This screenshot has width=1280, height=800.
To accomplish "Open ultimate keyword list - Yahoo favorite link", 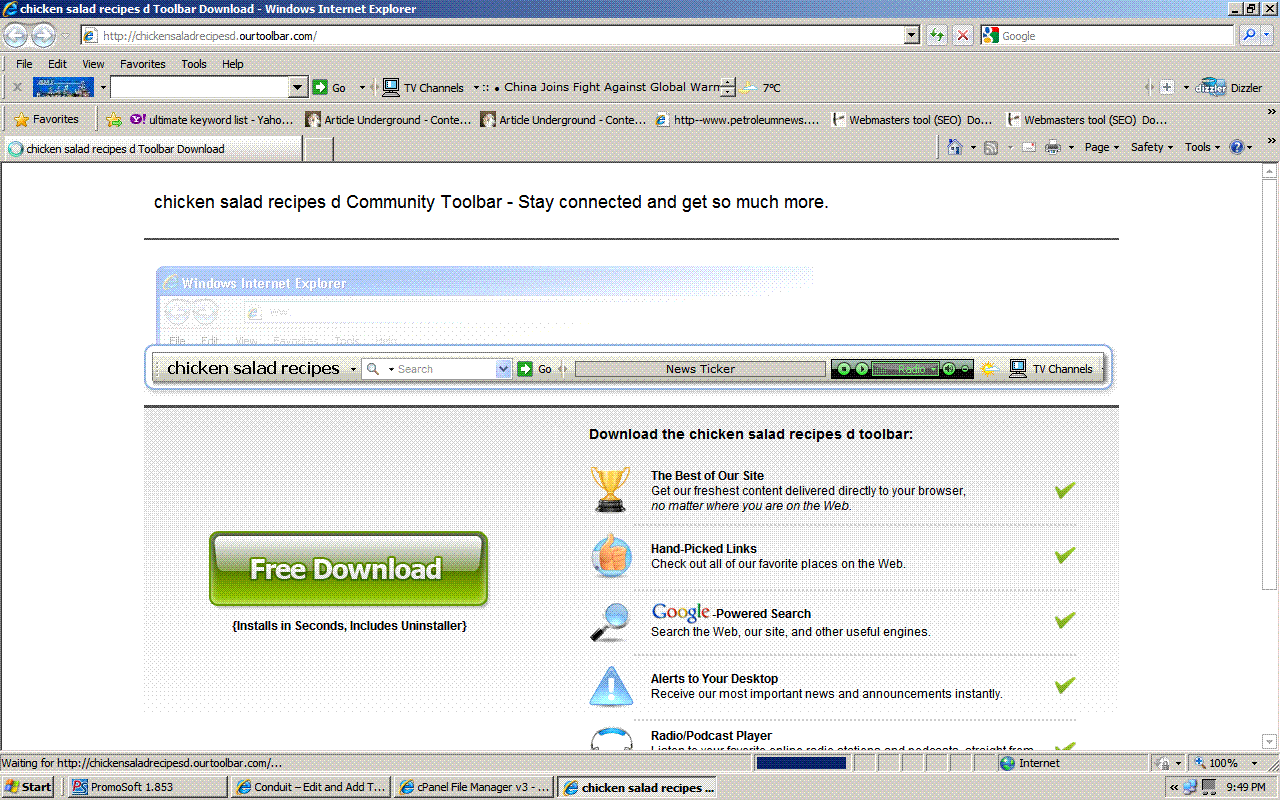I will point(212,120).
